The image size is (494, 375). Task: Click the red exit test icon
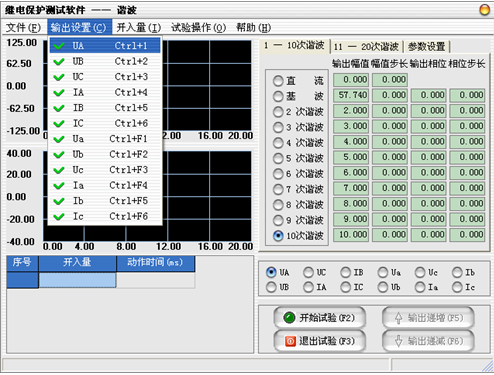point(290,341)
